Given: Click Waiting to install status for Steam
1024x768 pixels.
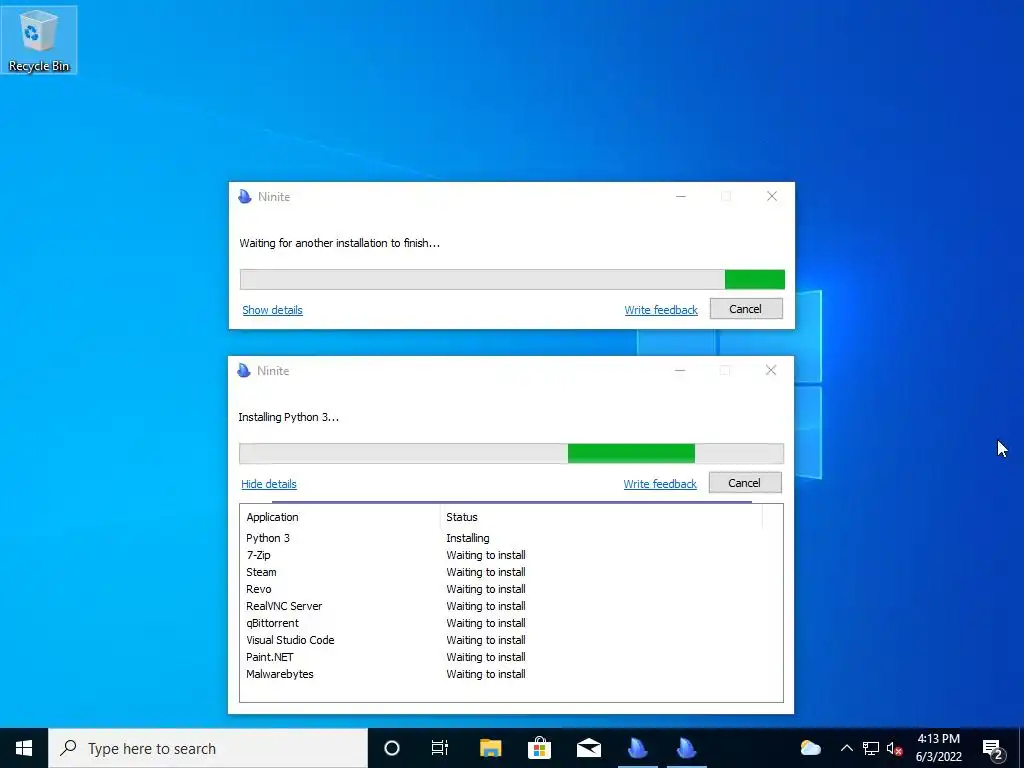Looking at the screenshot, I should pos(486,572).
